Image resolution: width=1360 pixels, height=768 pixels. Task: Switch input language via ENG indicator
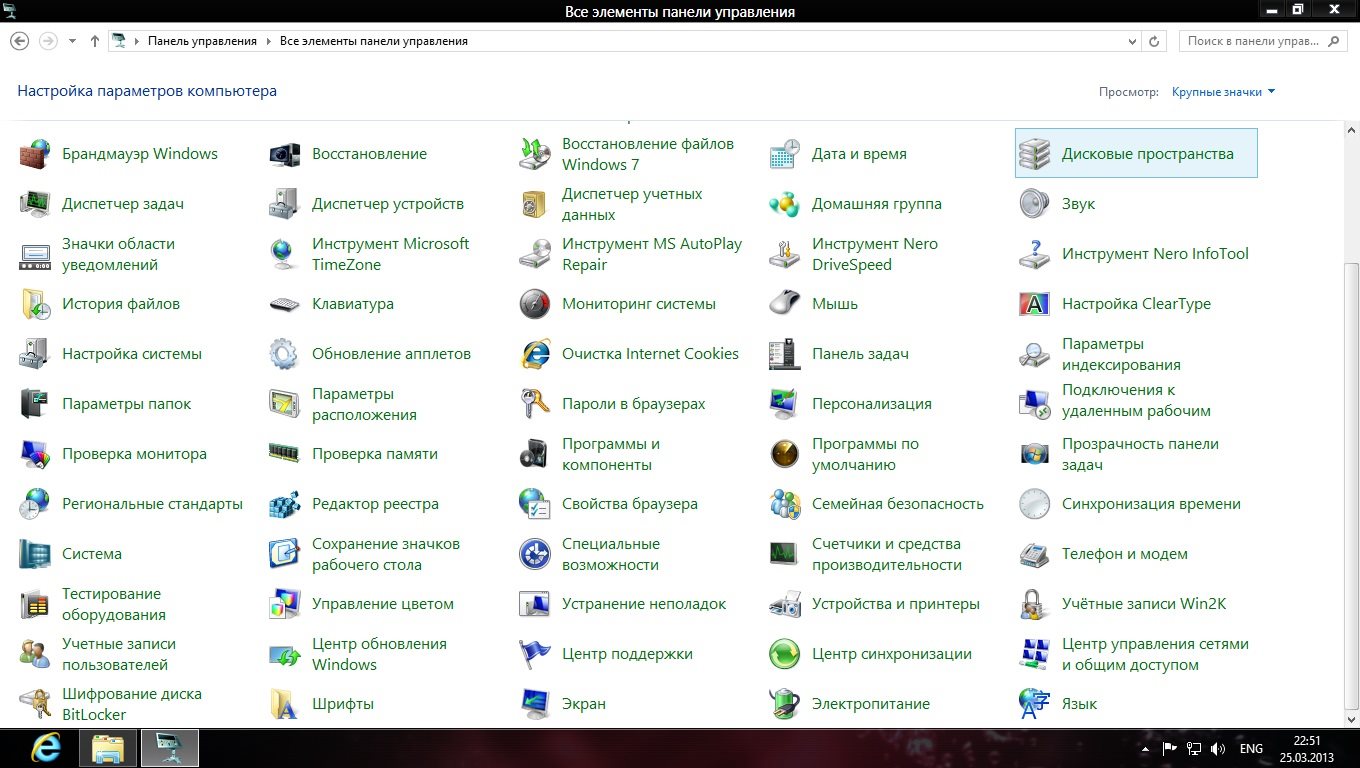point(1251,748)
